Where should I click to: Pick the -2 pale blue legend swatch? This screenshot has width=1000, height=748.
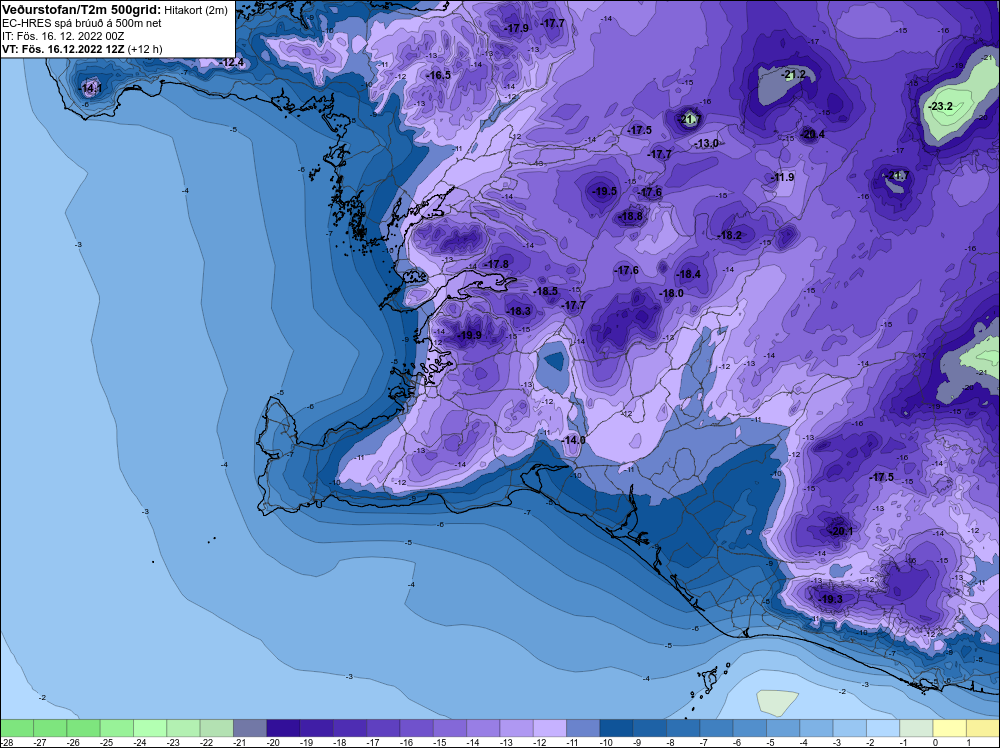[x=883, y=728]
